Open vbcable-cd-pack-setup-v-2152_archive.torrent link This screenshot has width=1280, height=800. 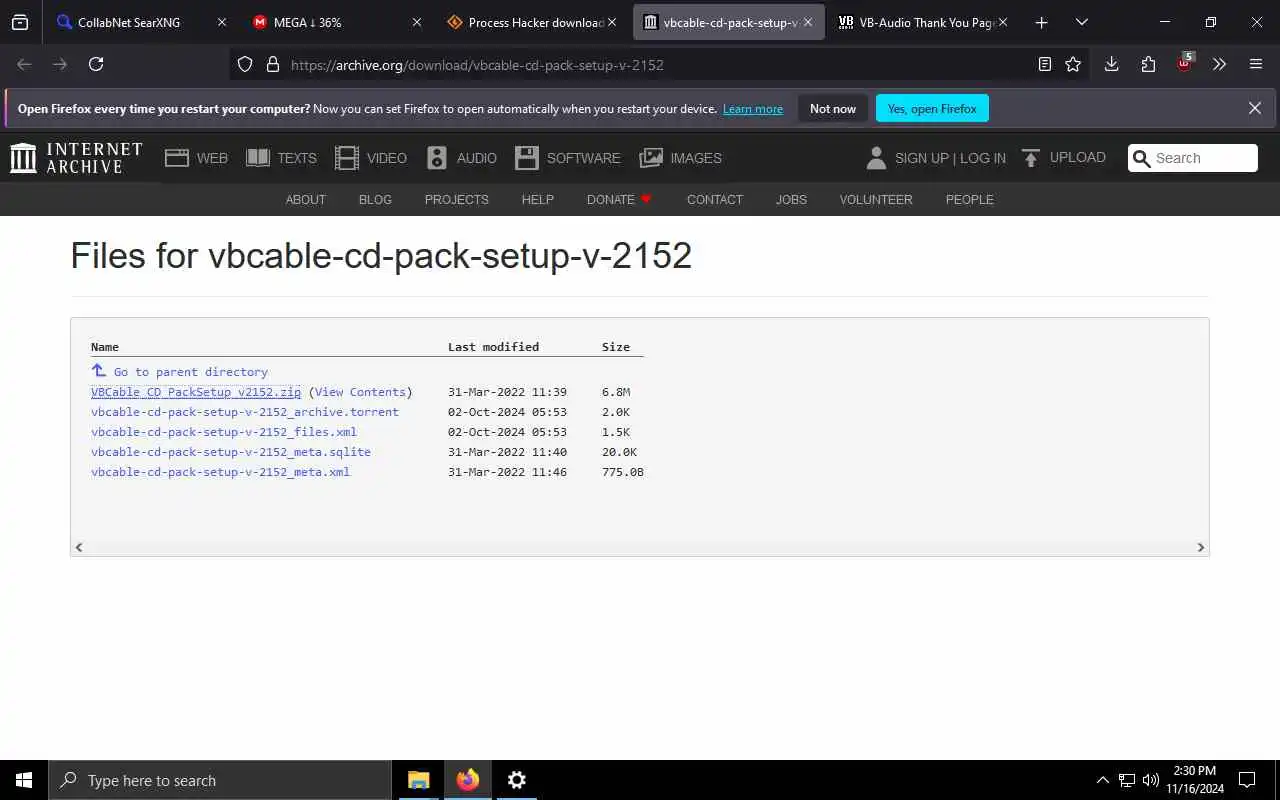(x=245, y=412)
